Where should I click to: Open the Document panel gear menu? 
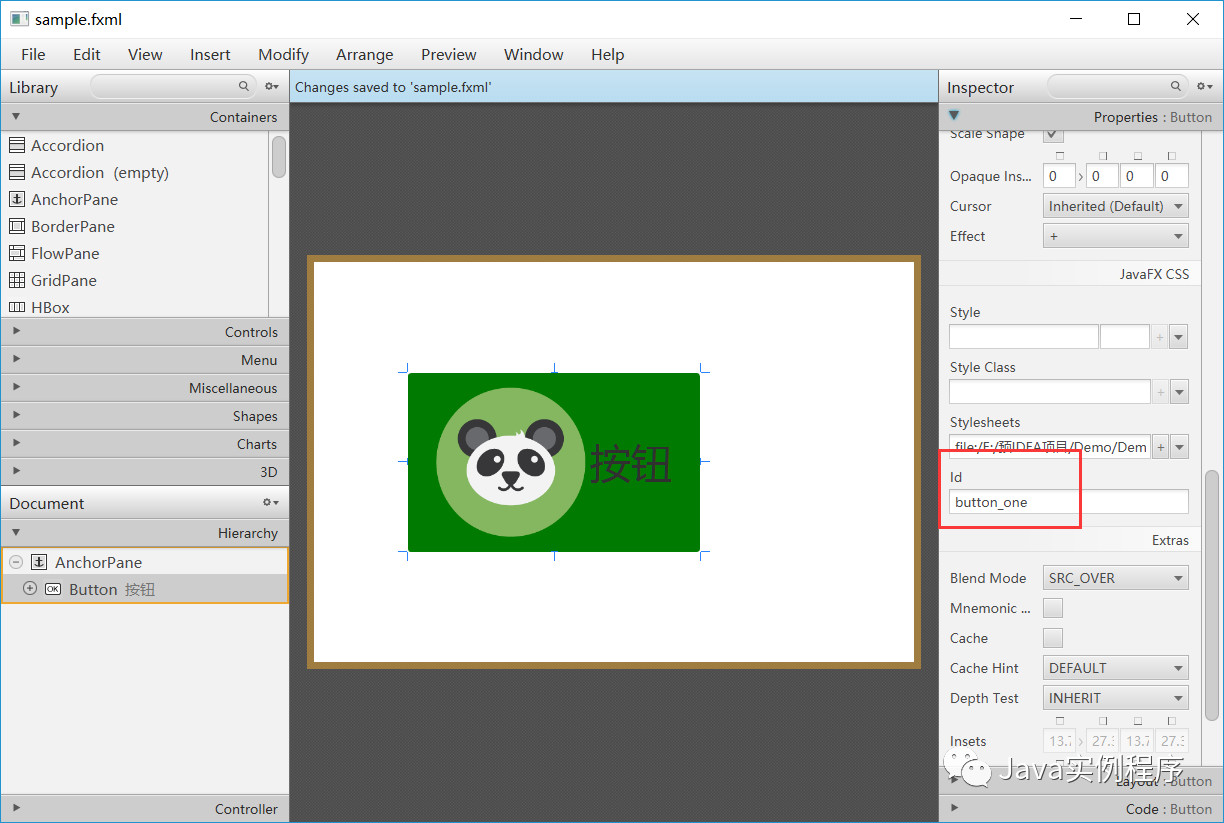click(x=268, y=503)
